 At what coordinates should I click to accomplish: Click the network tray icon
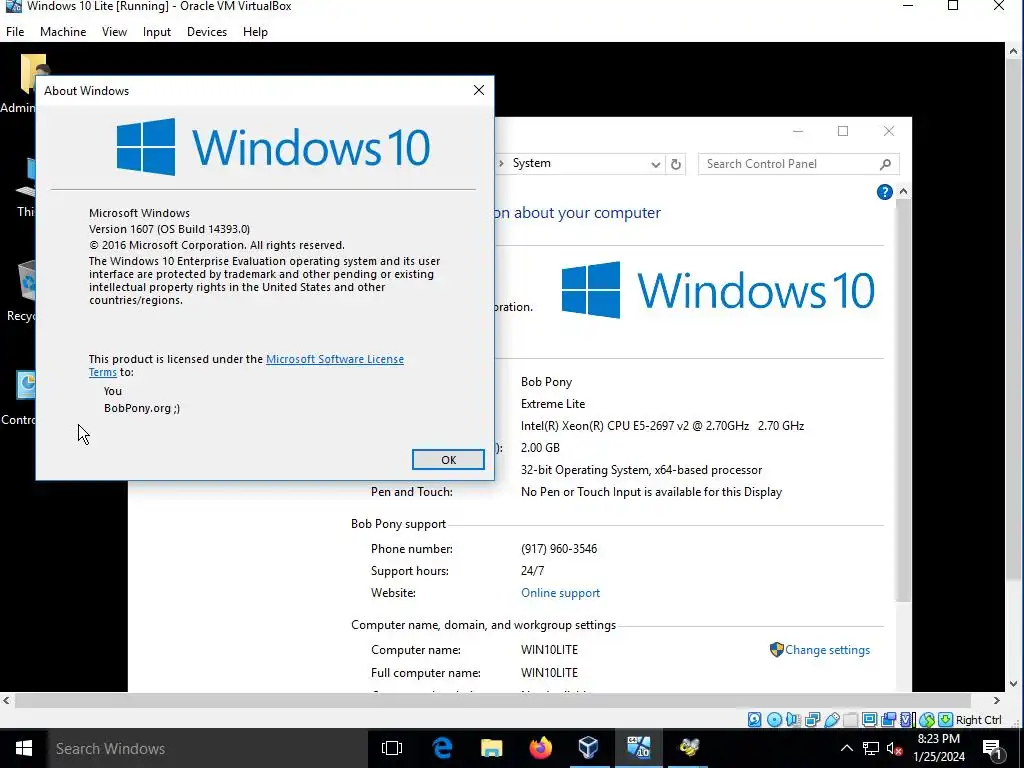click(x=871, y=748)
